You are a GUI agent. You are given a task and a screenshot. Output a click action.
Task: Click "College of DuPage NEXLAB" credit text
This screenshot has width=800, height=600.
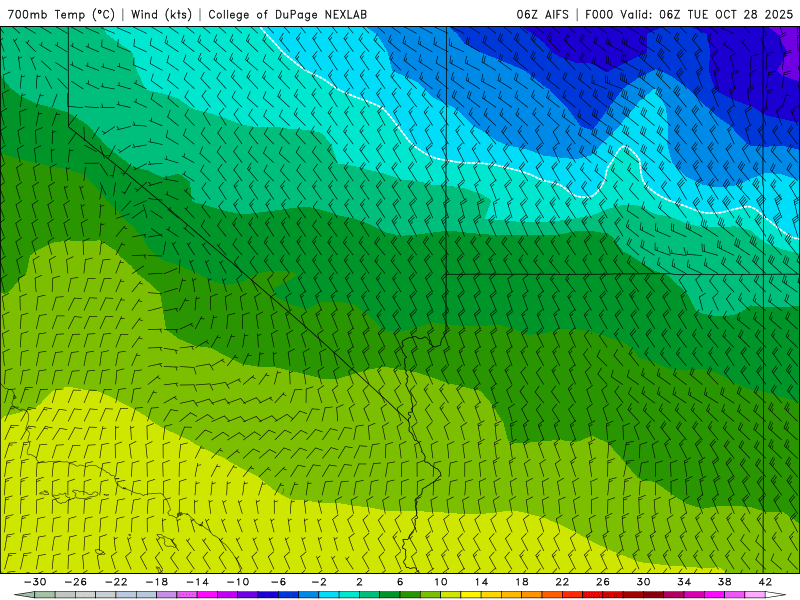287,14
